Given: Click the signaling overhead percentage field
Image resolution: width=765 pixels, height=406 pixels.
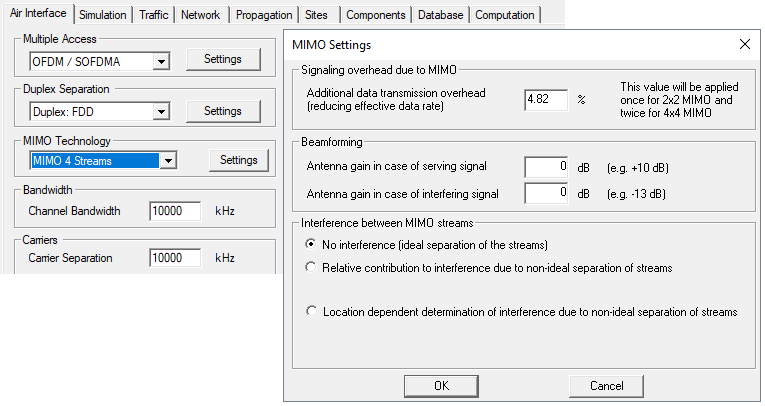Looking at the screenshot, I should tap(546, 100).
